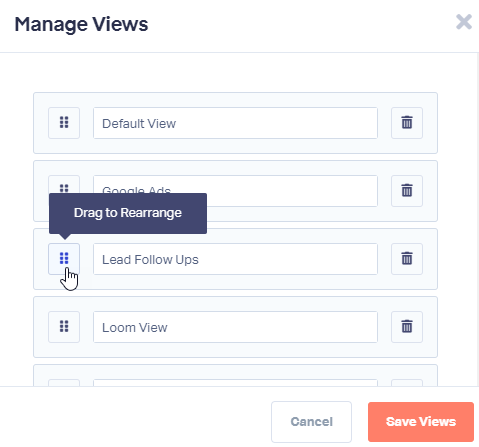The height and width of the screenshot is (447, 479).
Task: Click the Drag to Rearrange tooltip
Action: 128,213
